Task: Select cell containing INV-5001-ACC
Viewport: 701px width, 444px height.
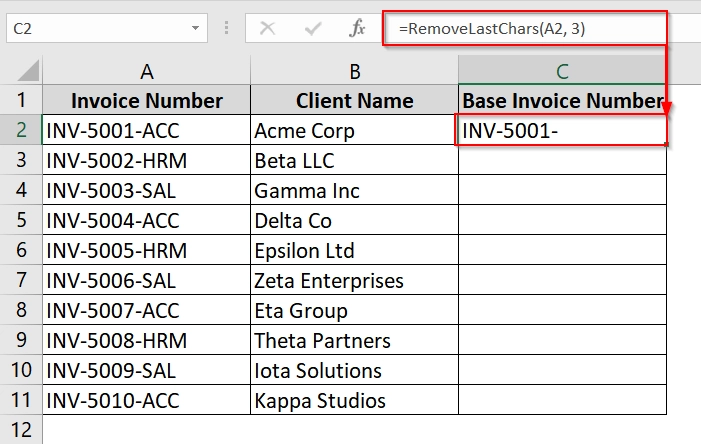Action: coord(147,130)
